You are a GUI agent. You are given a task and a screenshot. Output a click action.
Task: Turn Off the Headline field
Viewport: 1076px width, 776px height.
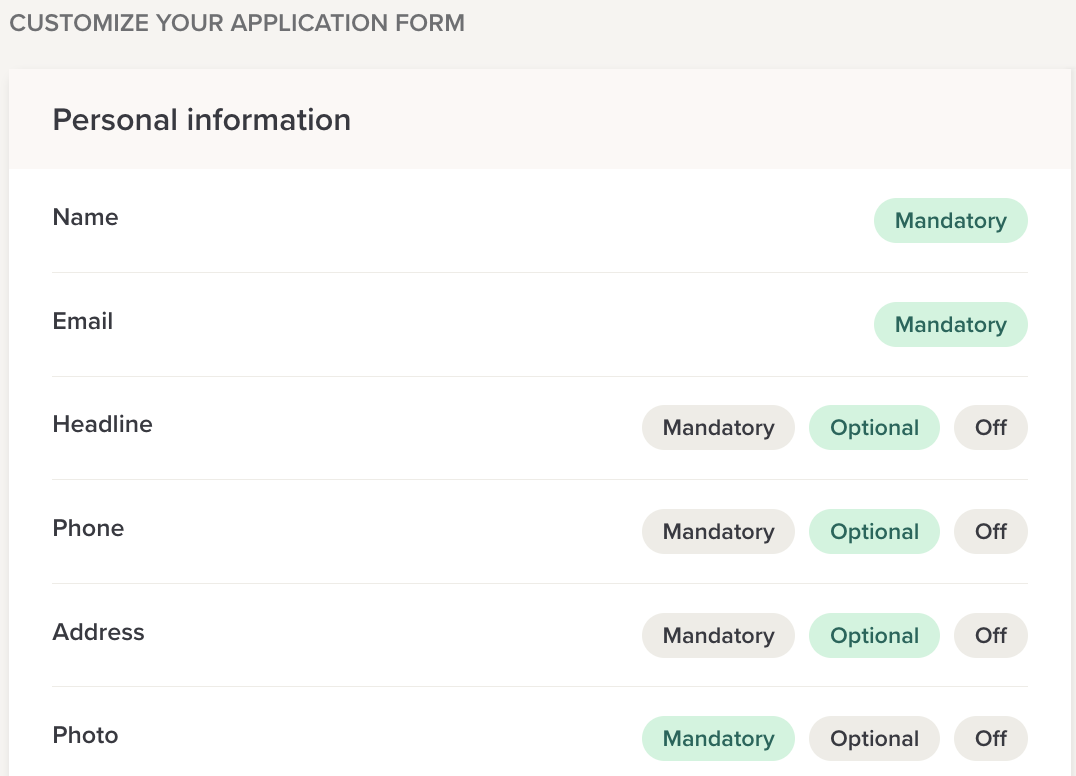pos(990,428)
